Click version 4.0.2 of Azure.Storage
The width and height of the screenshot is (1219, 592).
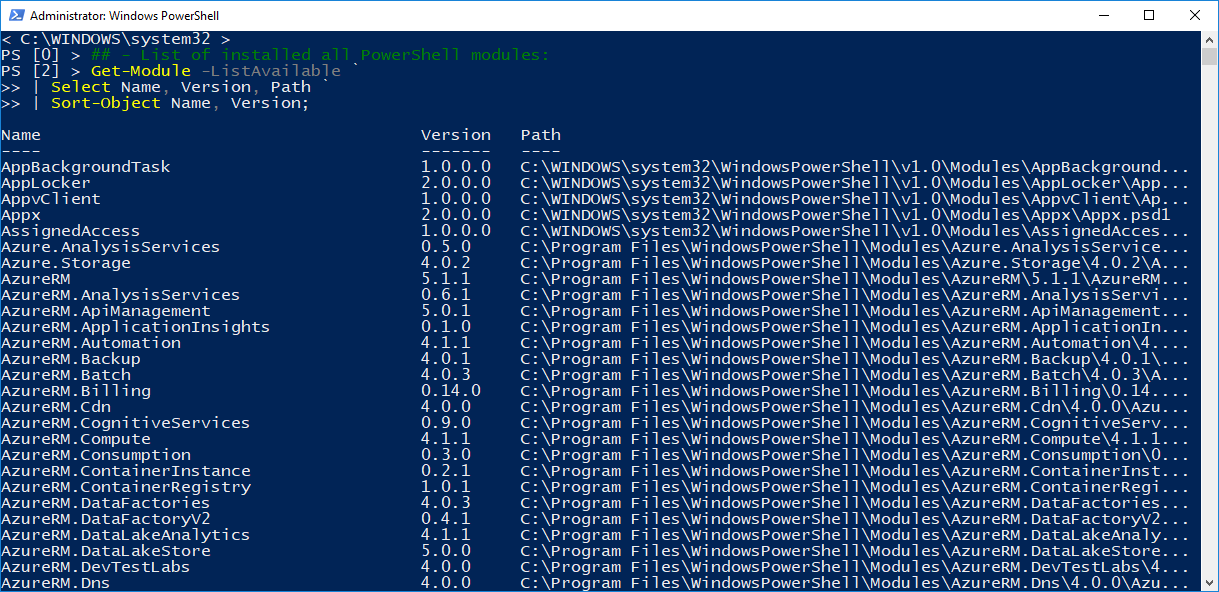point(446,263)
